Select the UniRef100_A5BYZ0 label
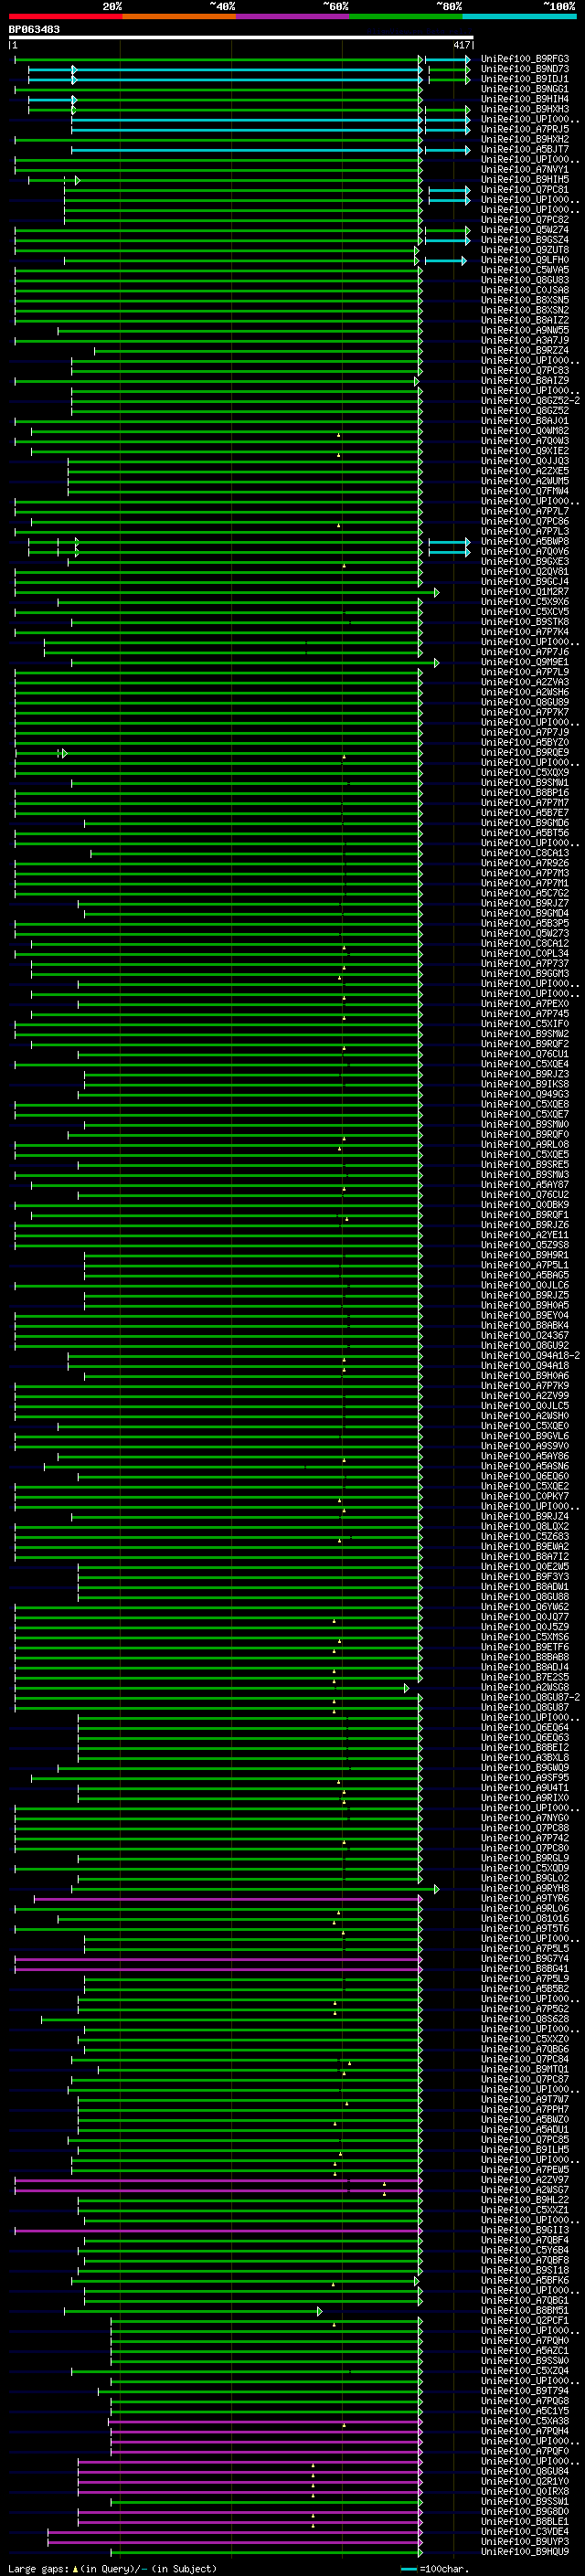Screen dimensions: 585x2576 [x=525, y=743]
